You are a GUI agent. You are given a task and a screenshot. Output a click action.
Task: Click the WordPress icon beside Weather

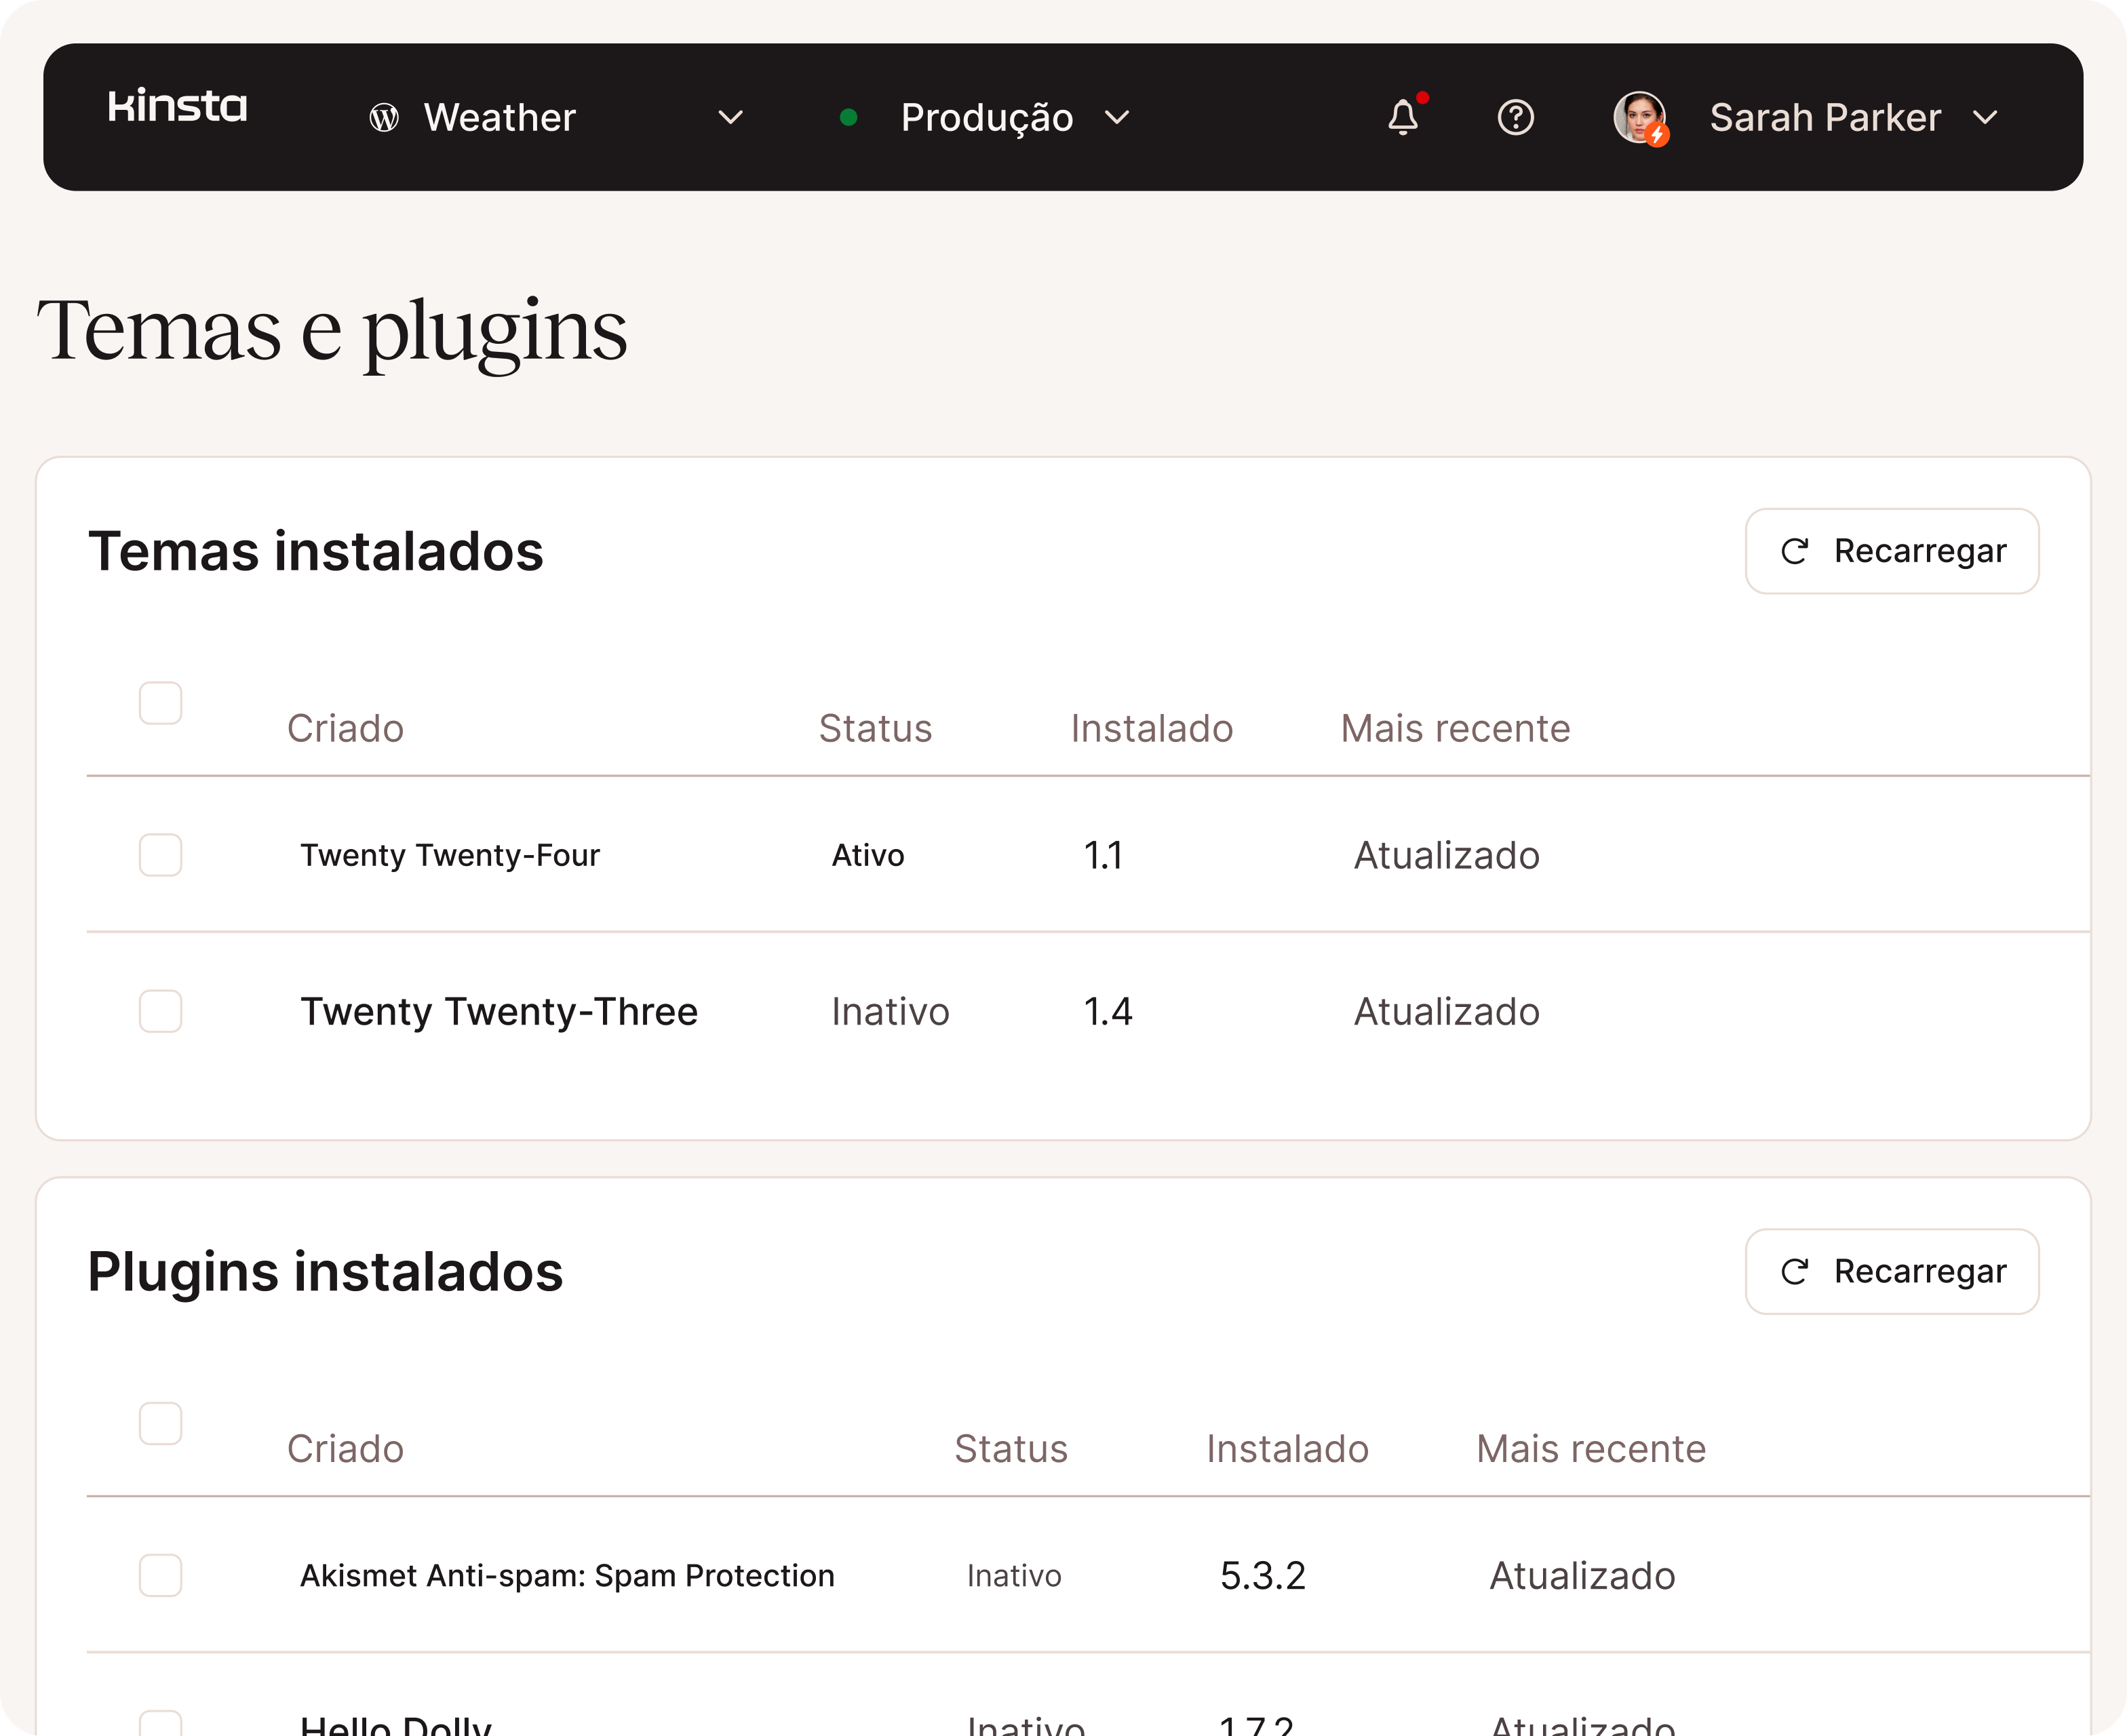tap(384, 118)
